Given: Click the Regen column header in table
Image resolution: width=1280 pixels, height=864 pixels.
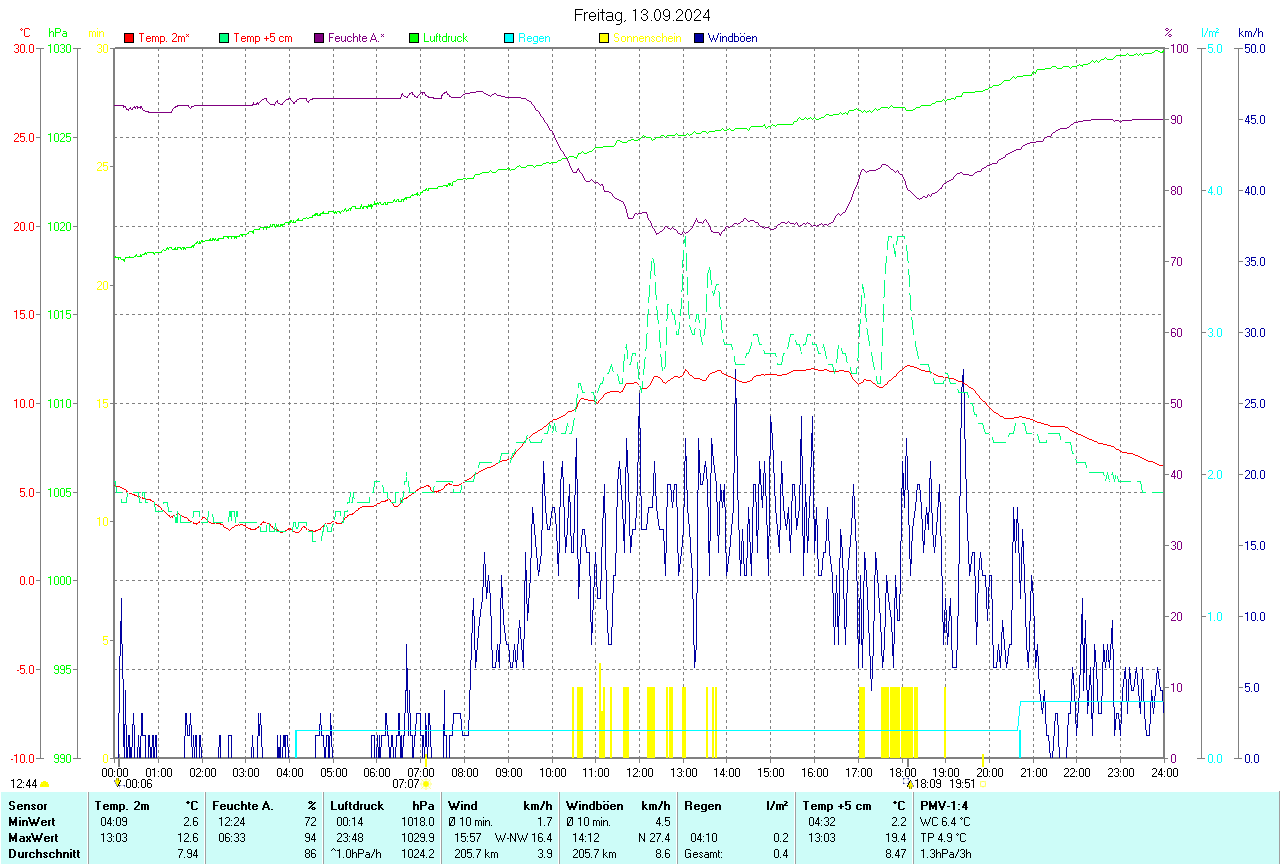Looking at the screenshot, I should click(x=702, y=805).
